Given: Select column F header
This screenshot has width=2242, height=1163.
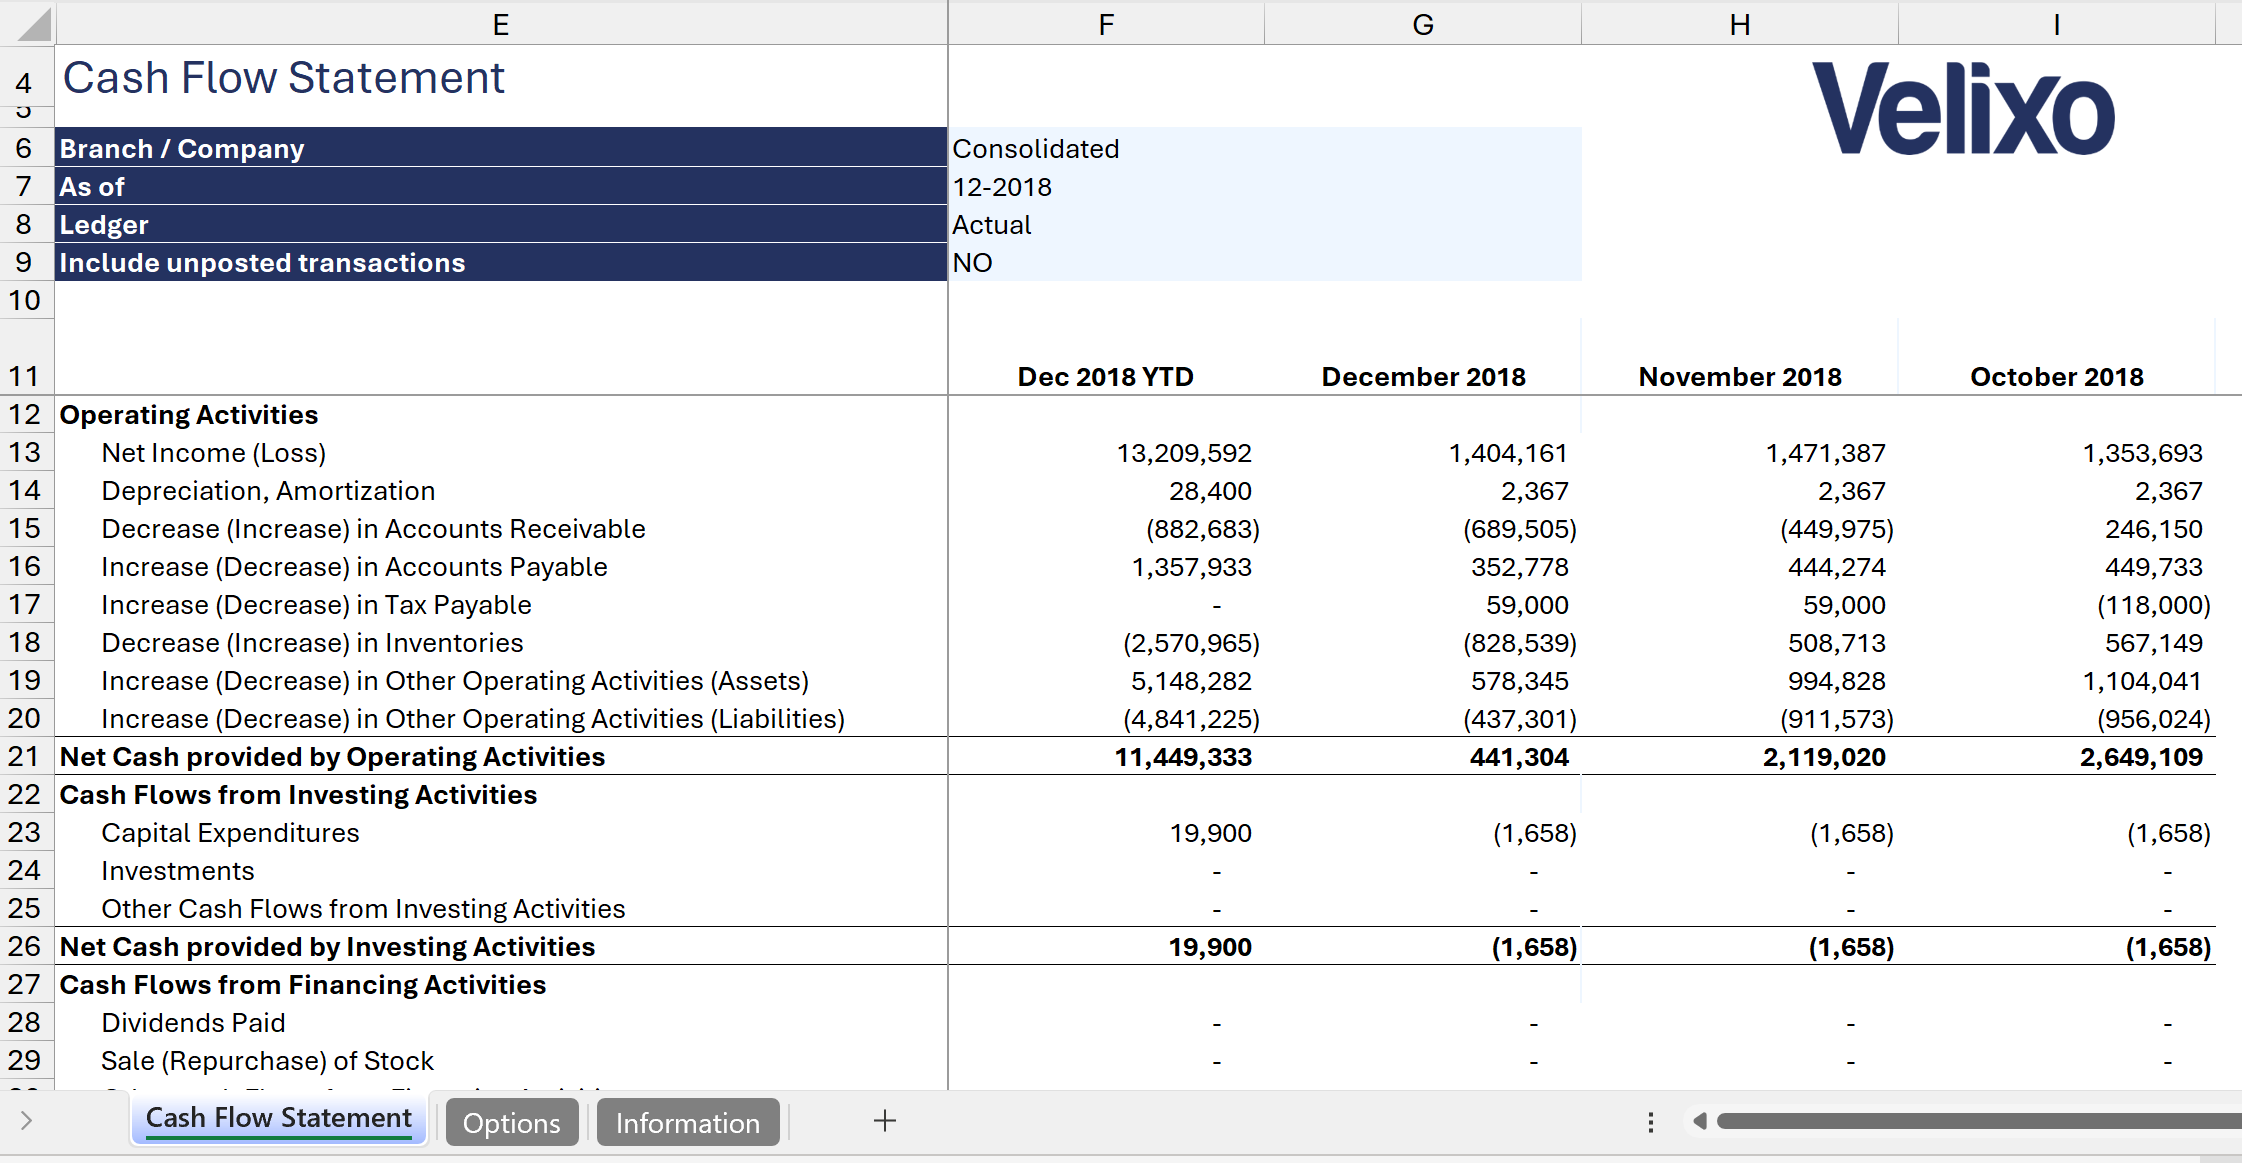Looking at the screenshot, I should click(1106, 24).
